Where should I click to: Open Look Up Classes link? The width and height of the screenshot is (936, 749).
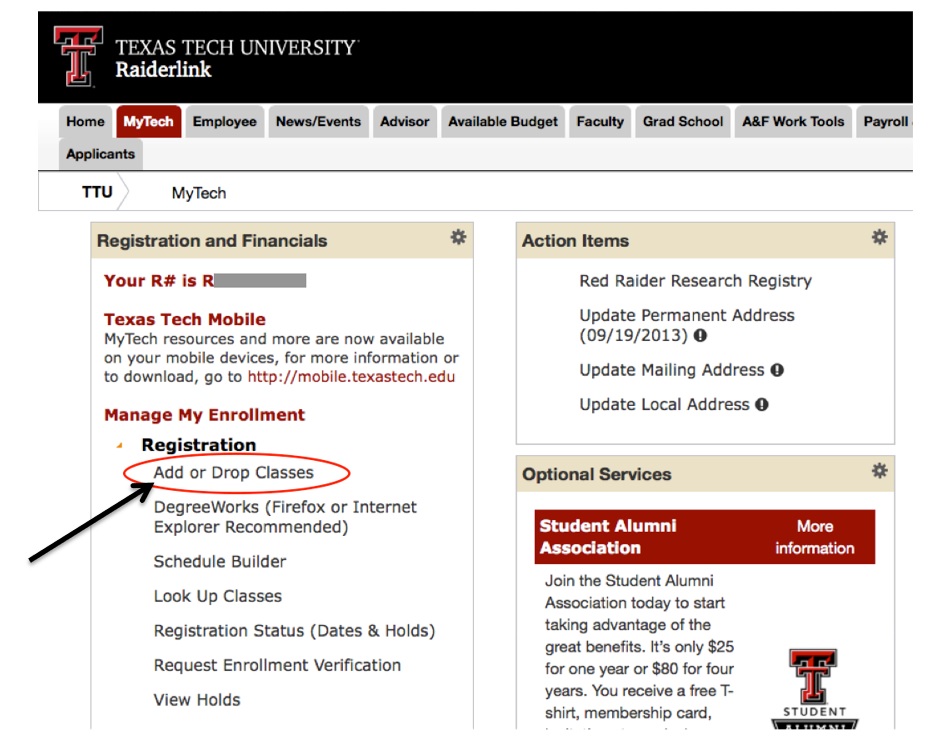tap(217, 596)
